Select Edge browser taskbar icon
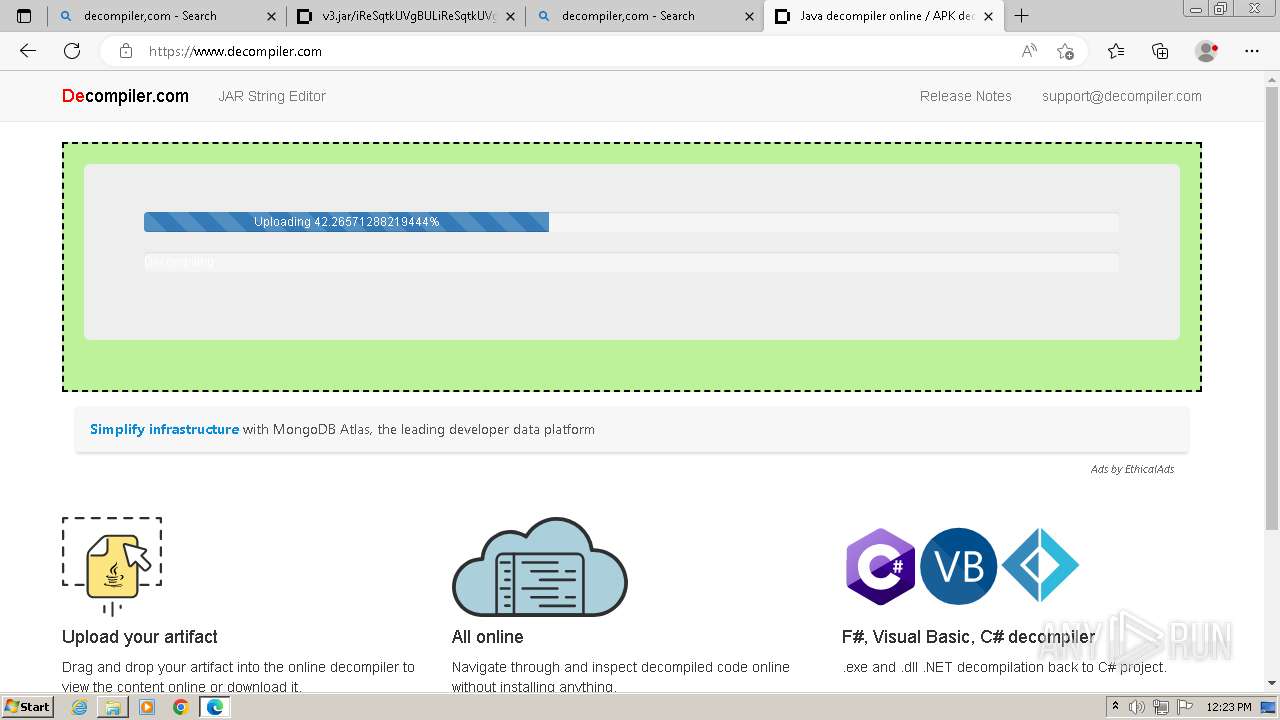1280x720 pixels. click(214, 707)
